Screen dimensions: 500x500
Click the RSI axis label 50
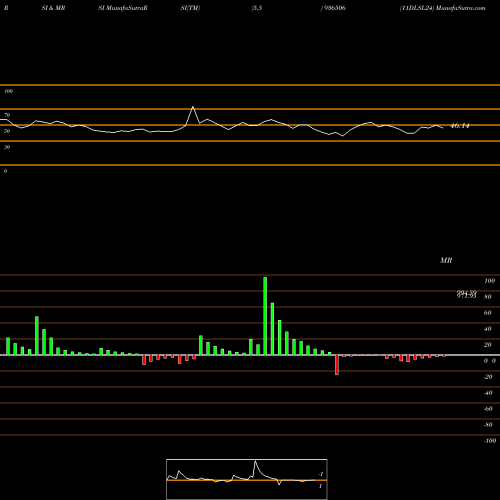(7, 131)
